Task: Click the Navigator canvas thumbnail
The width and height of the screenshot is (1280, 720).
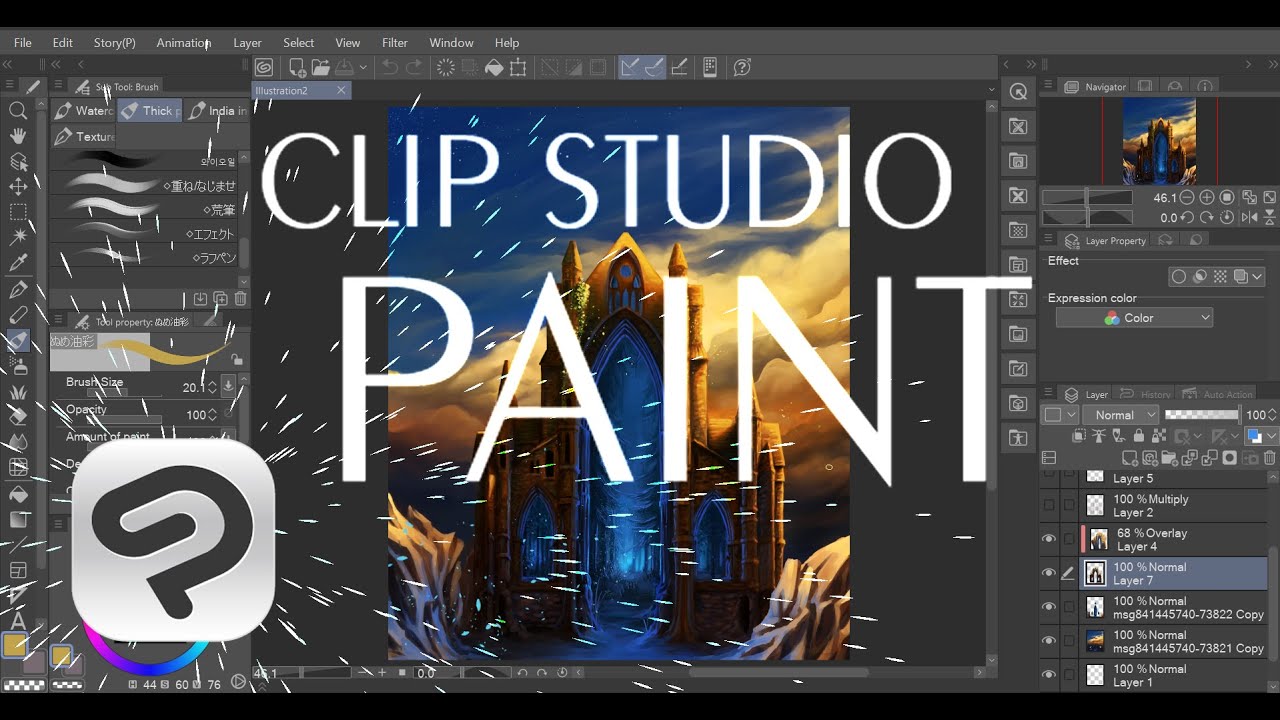Action: pyautogui.click(x=1159, y=141)
